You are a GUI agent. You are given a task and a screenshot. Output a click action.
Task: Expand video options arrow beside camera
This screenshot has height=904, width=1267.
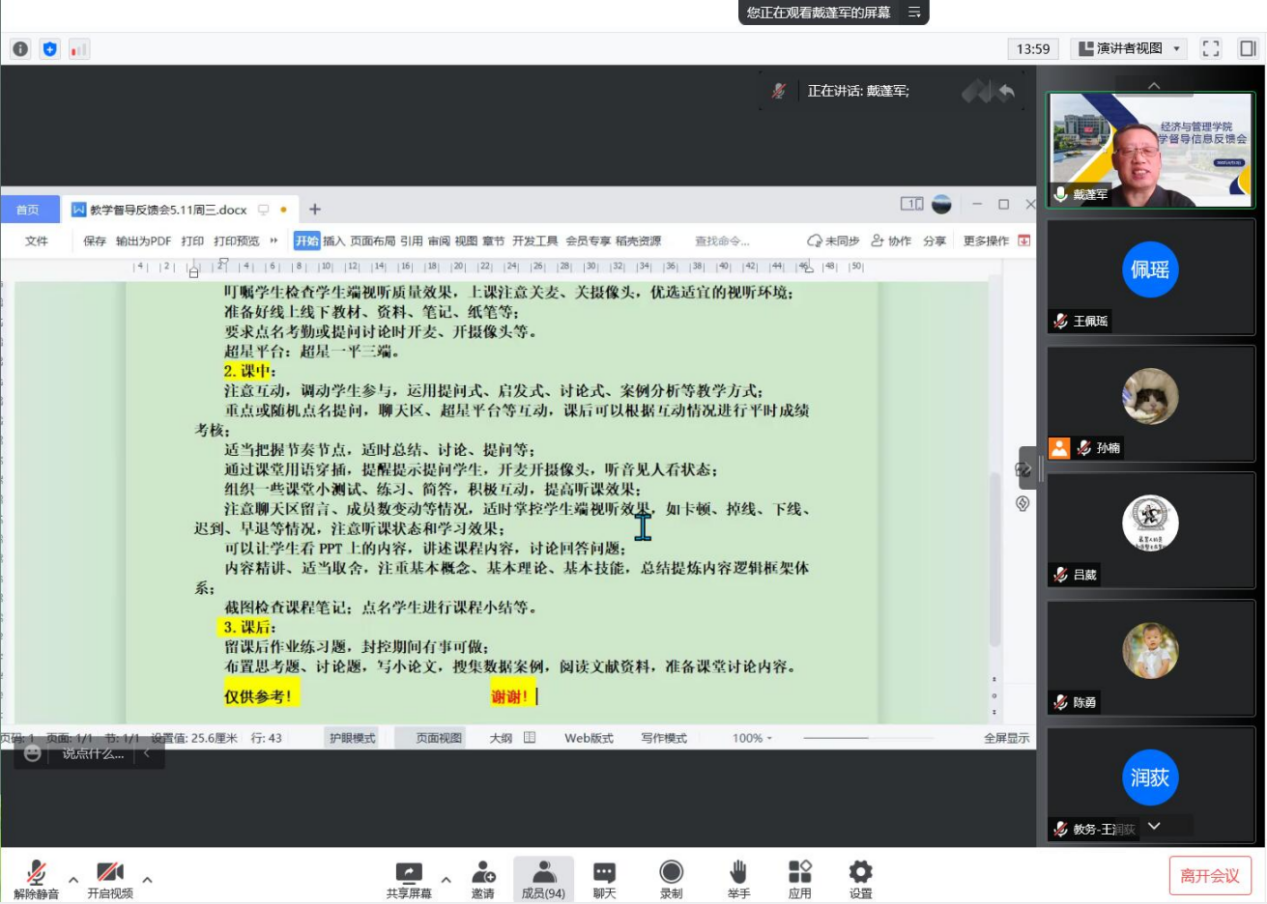147,880
